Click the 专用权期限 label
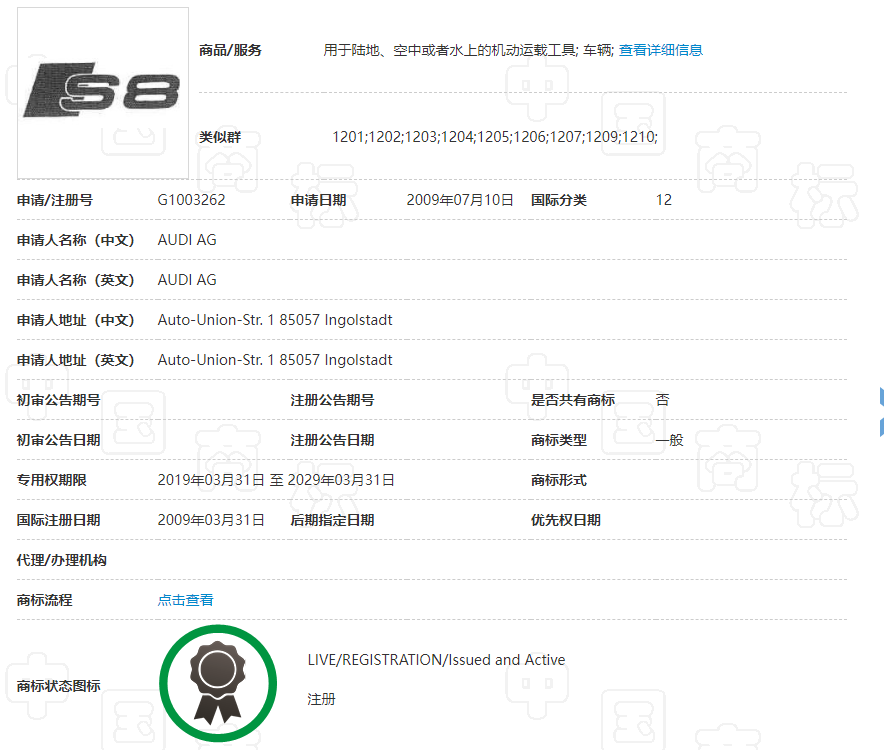The width and height of the screenshot is (884, 750). click(x=51, y=480)
